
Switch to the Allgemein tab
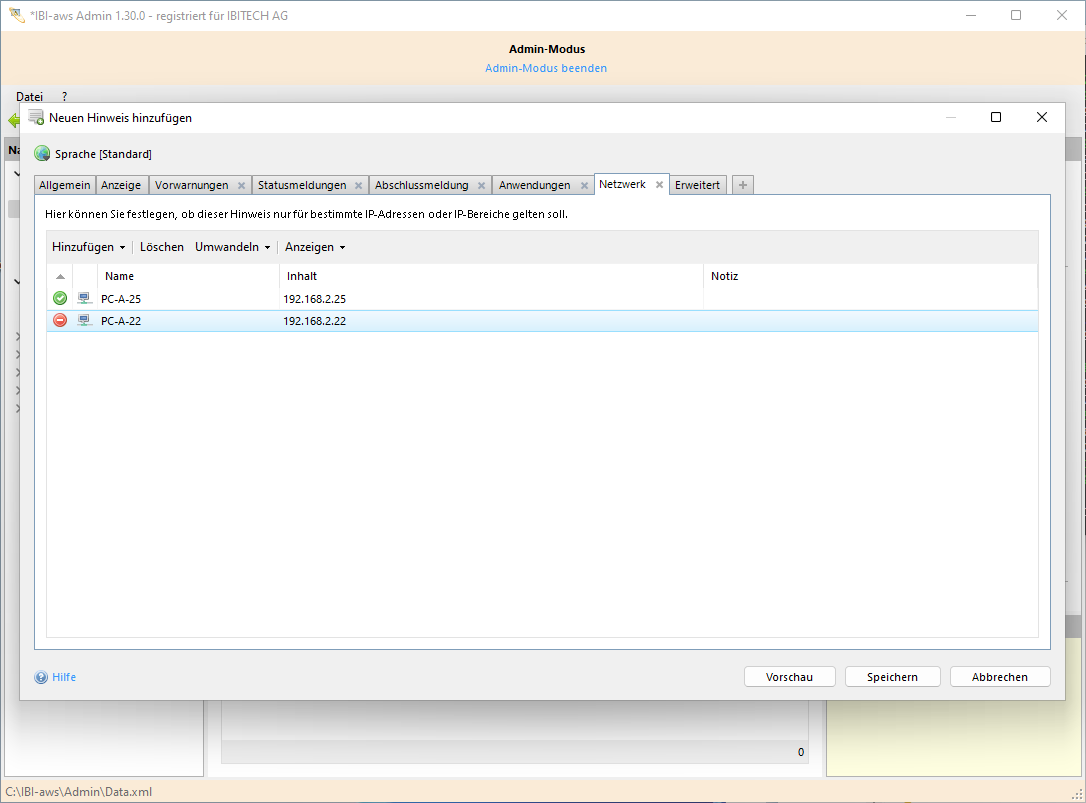click(x=65, y=185)
